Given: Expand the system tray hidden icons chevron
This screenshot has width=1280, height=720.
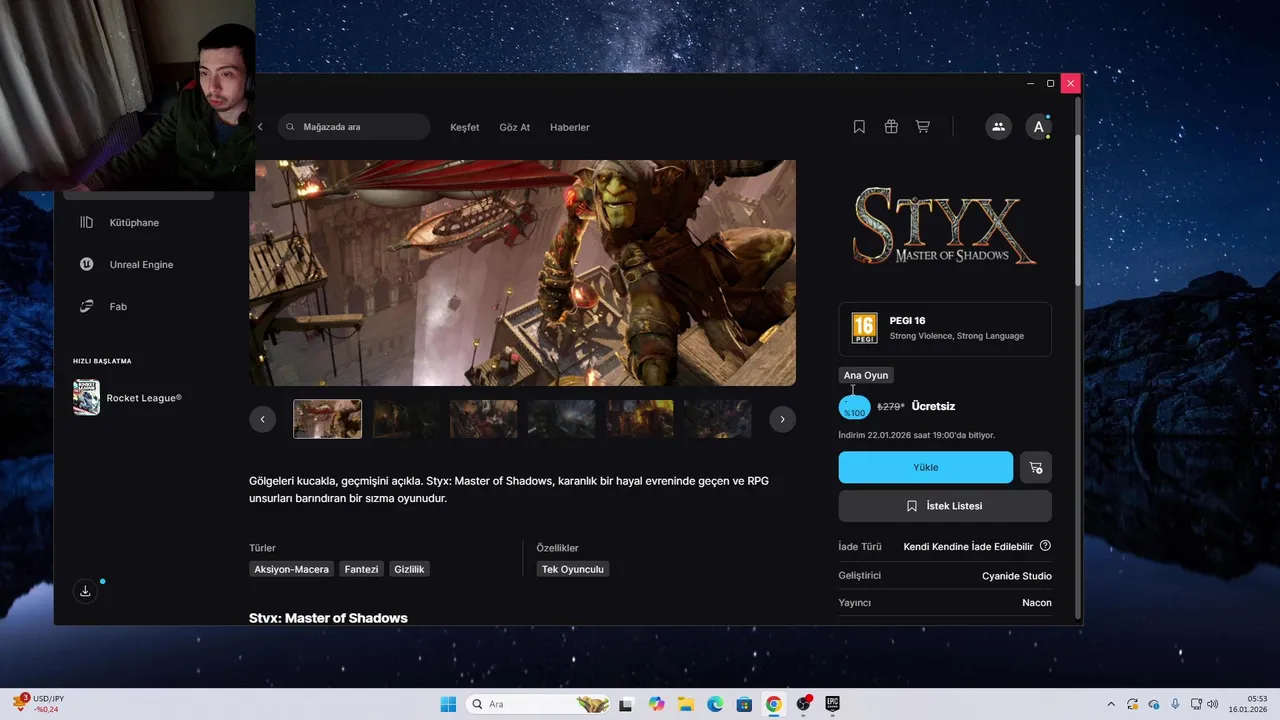Looking at the screenshot, I should (1112, 704).
